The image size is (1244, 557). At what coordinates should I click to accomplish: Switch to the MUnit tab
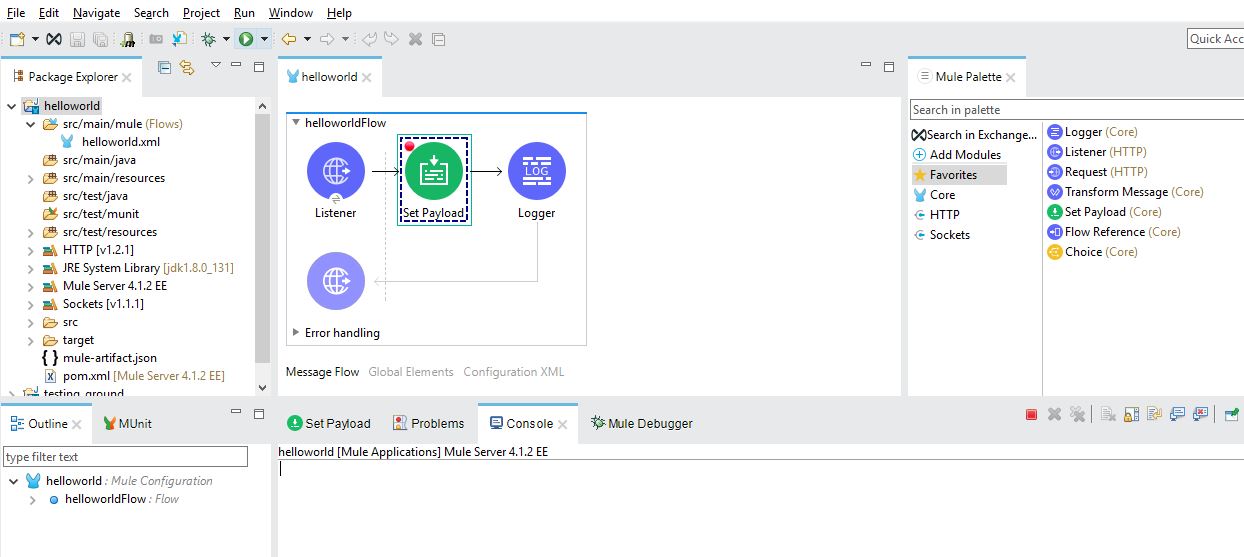tap(127, 423)
